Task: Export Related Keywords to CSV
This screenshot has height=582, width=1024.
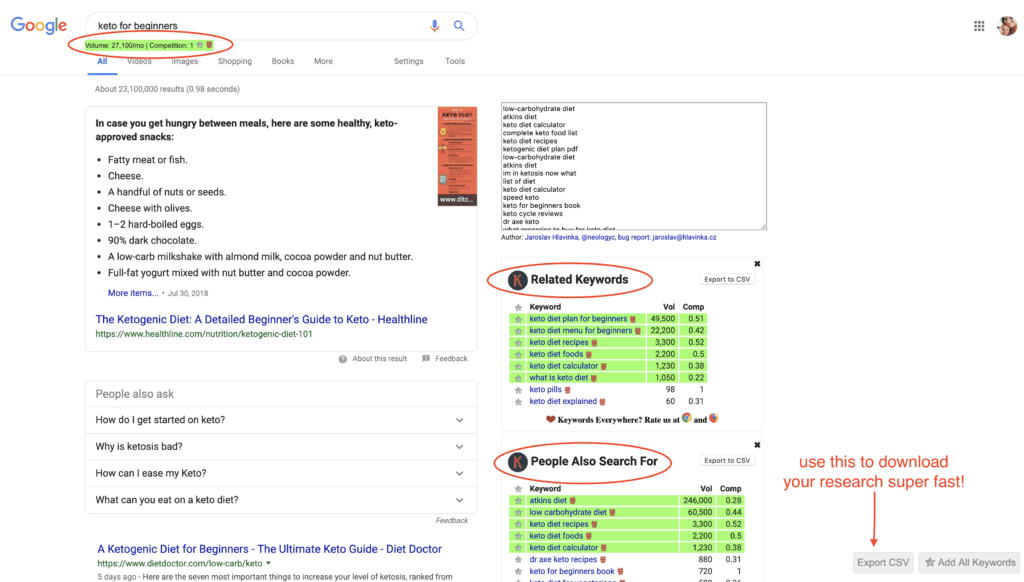Action: pos(727,279)
